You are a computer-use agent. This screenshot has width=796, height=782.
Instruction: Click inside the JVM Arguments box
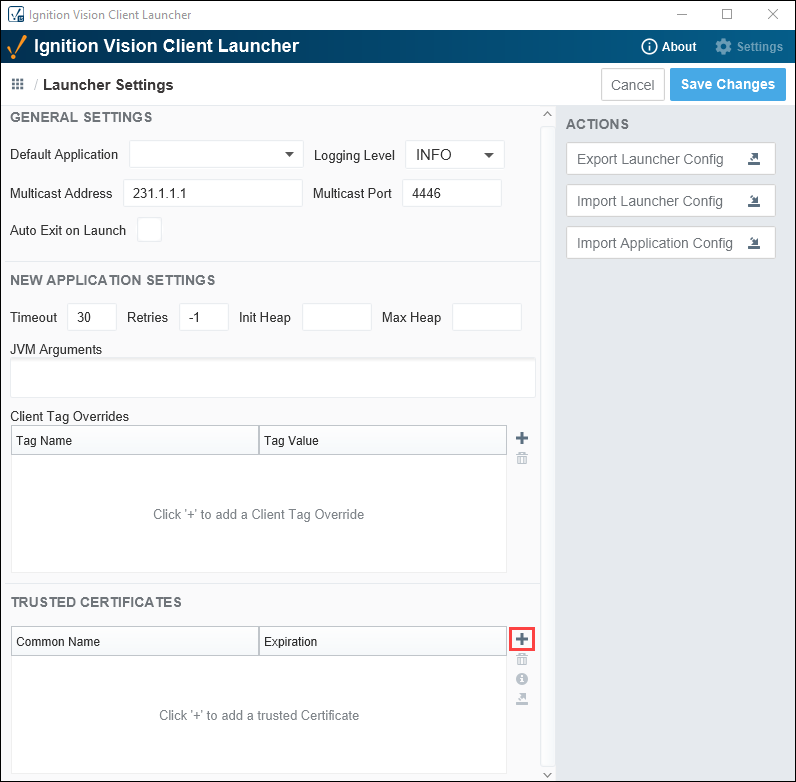[273, 378]
